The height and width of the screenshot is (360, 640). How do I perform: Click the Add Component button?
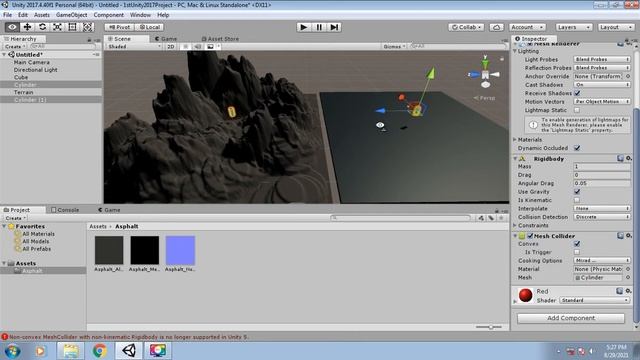pos(571,318)
